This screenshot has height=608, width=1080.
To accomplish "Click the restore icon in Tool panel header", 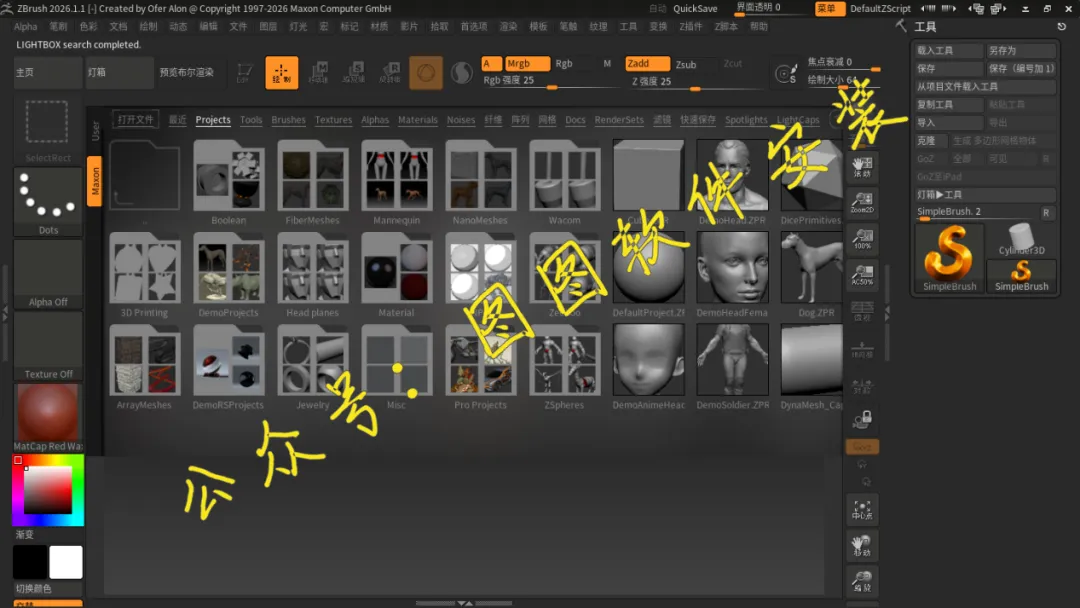I will 1061,26.
